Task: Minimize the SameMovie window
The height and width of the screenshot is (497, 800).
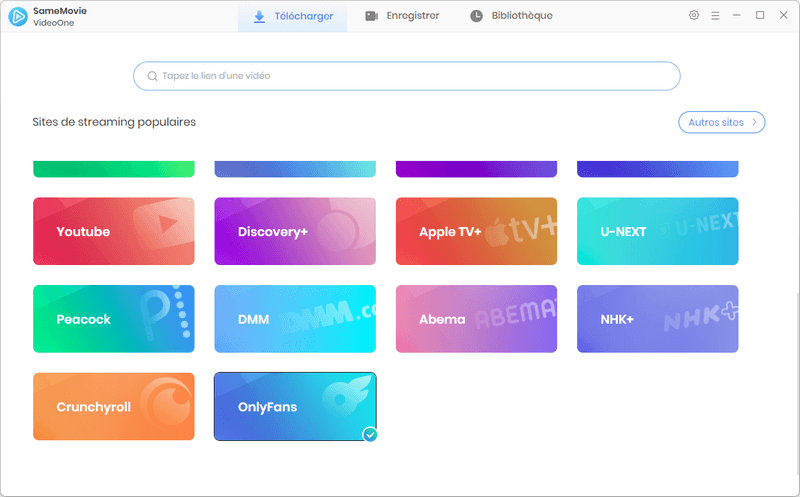Action: 736,15
